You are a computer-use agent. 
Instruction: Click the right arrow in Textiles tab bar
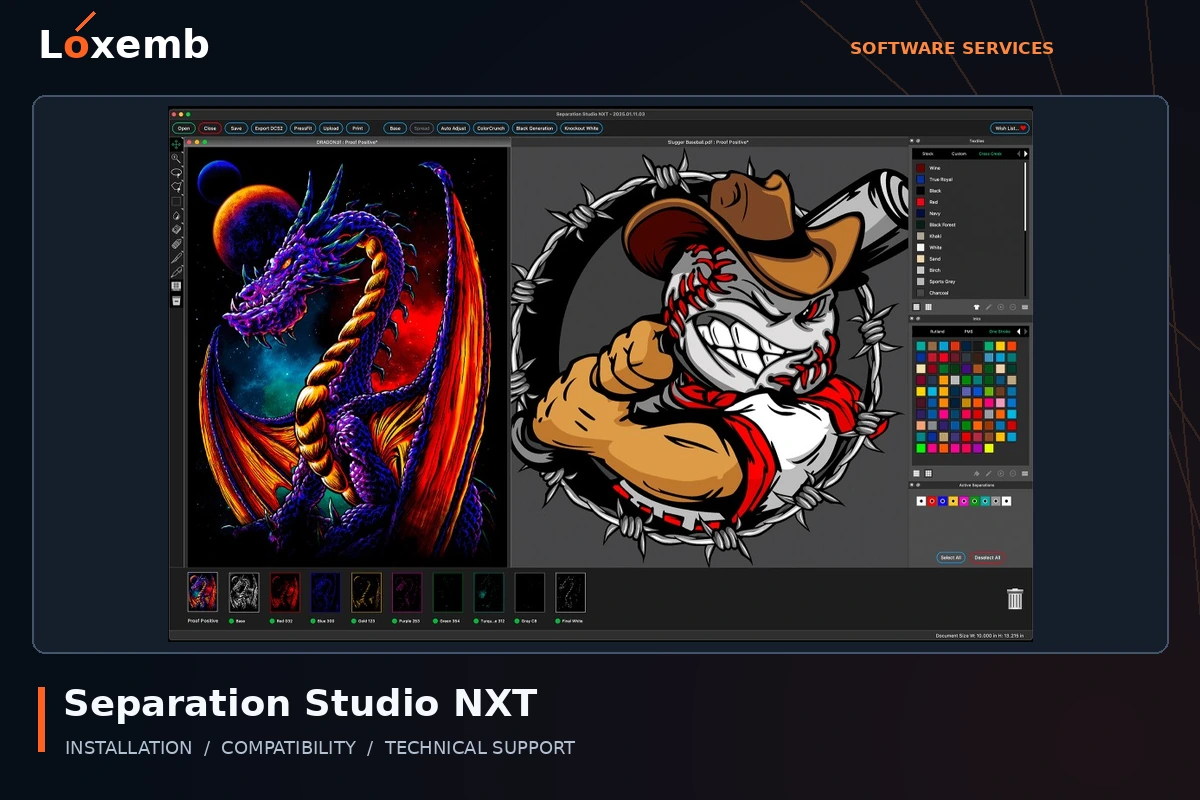pos(1026,154)
